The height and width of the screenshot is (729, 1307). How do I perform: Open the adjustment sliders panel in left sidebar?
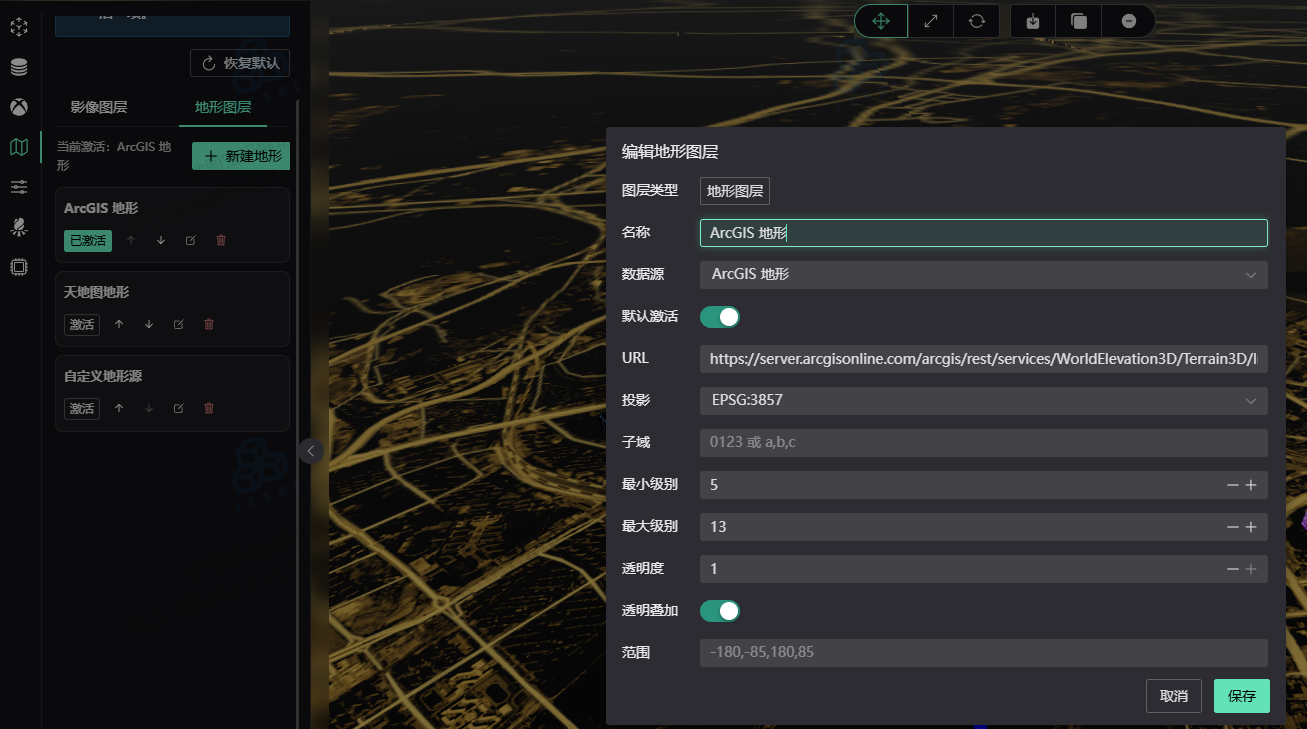(x=18, y=187)
